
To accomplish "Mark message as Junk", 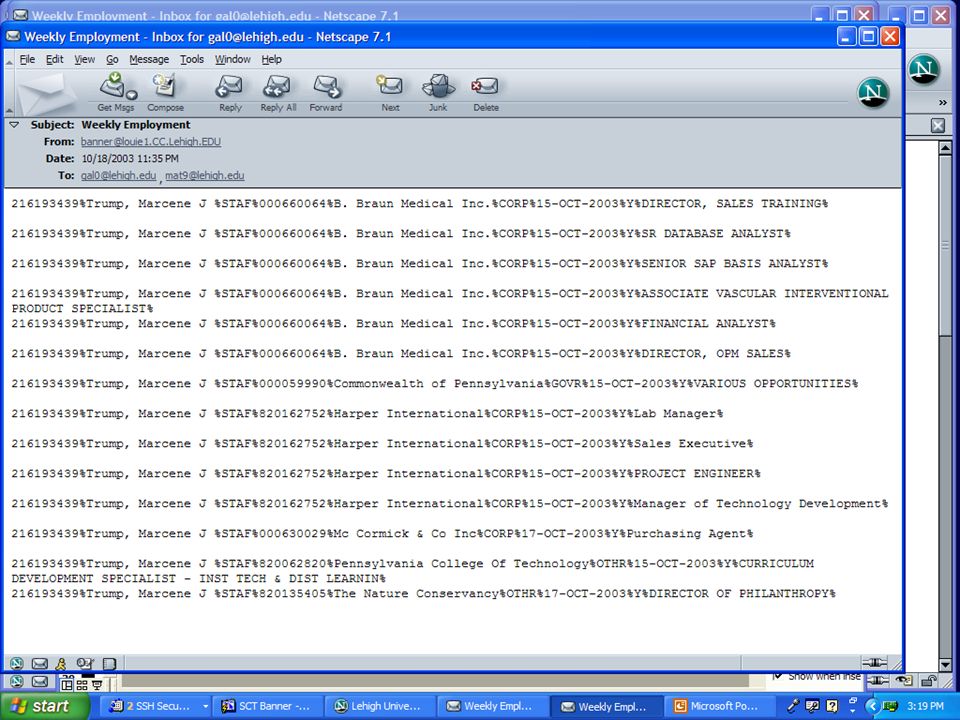I will tap(438, 92).
